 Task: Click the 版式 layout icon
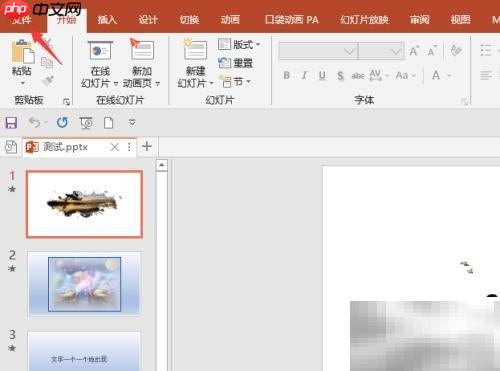click(224, 44)
